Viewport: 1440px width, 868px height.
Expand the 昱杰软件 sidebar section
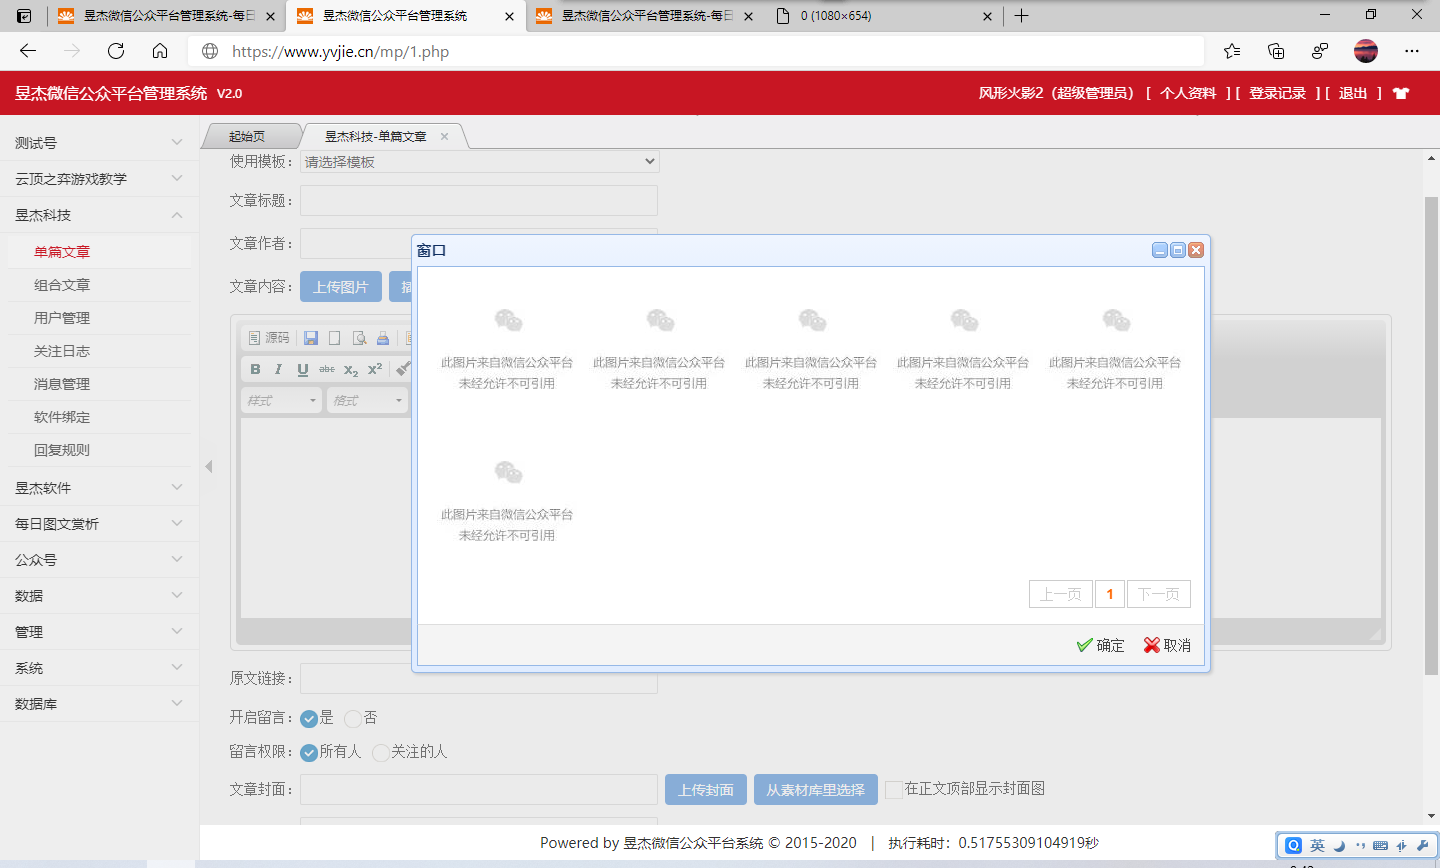pos(100,488)
